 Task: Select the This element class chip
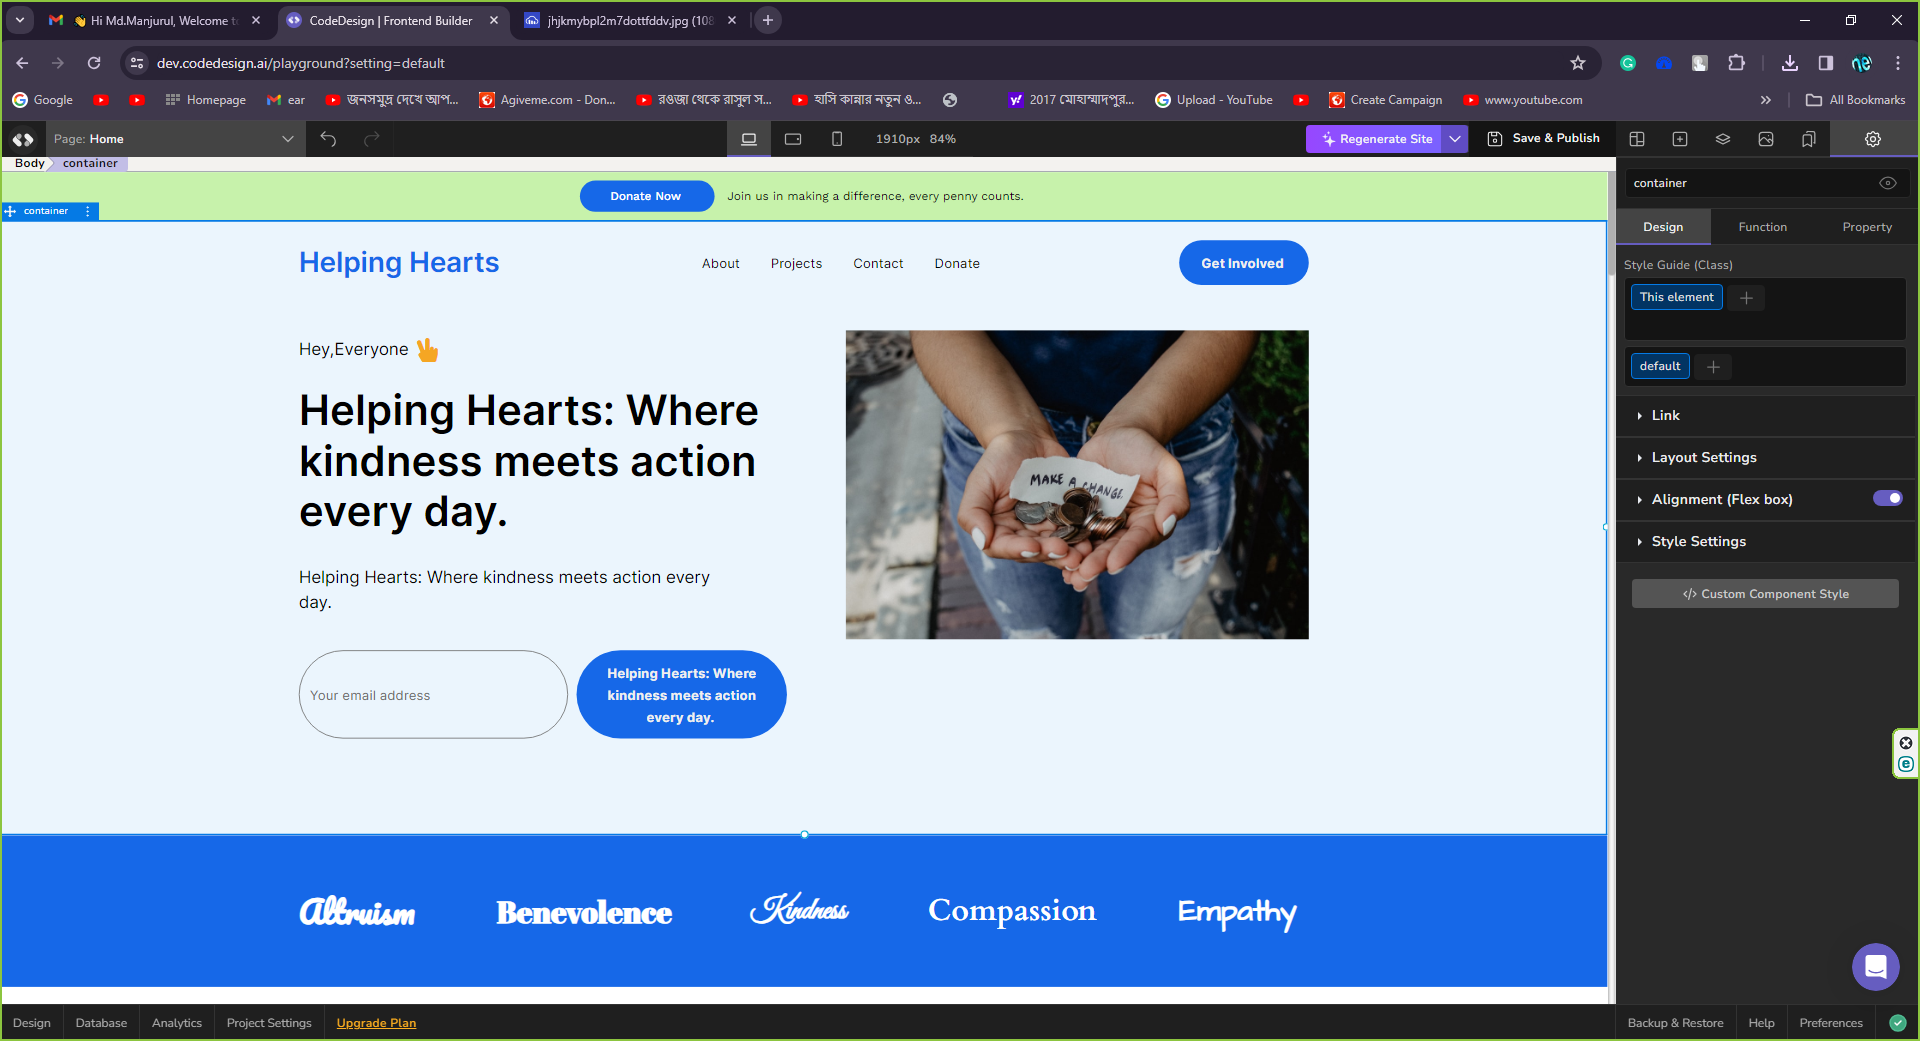coord(1677,297)
